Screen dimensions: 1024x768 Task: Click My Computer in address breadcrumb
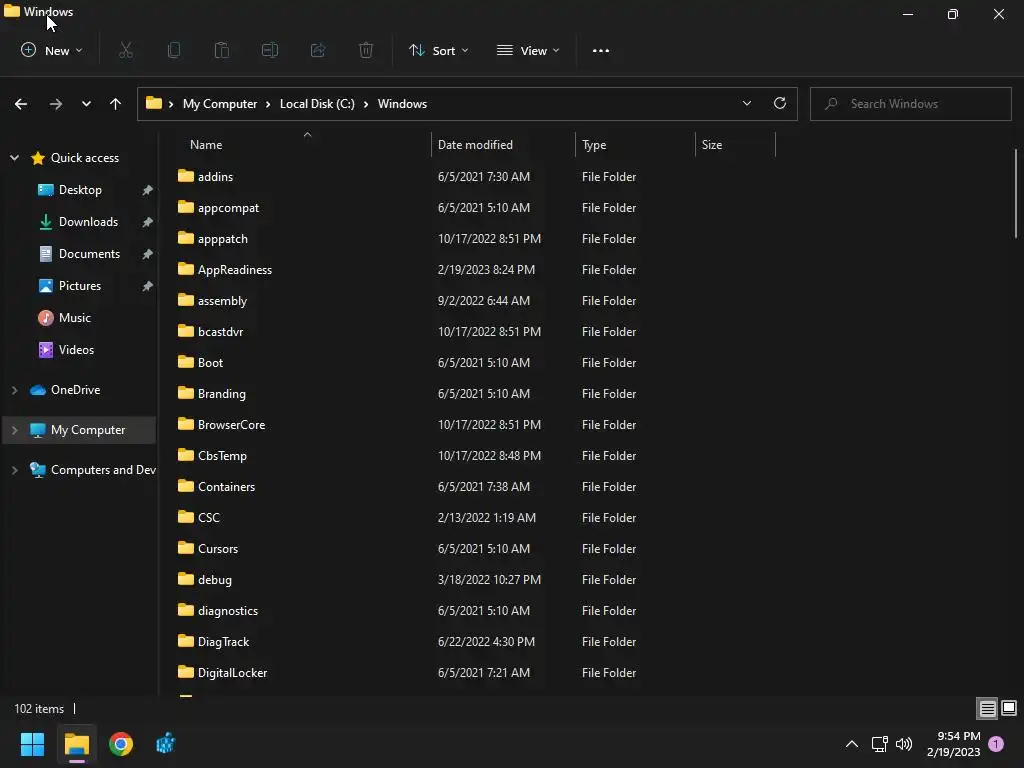click(219, 104)
